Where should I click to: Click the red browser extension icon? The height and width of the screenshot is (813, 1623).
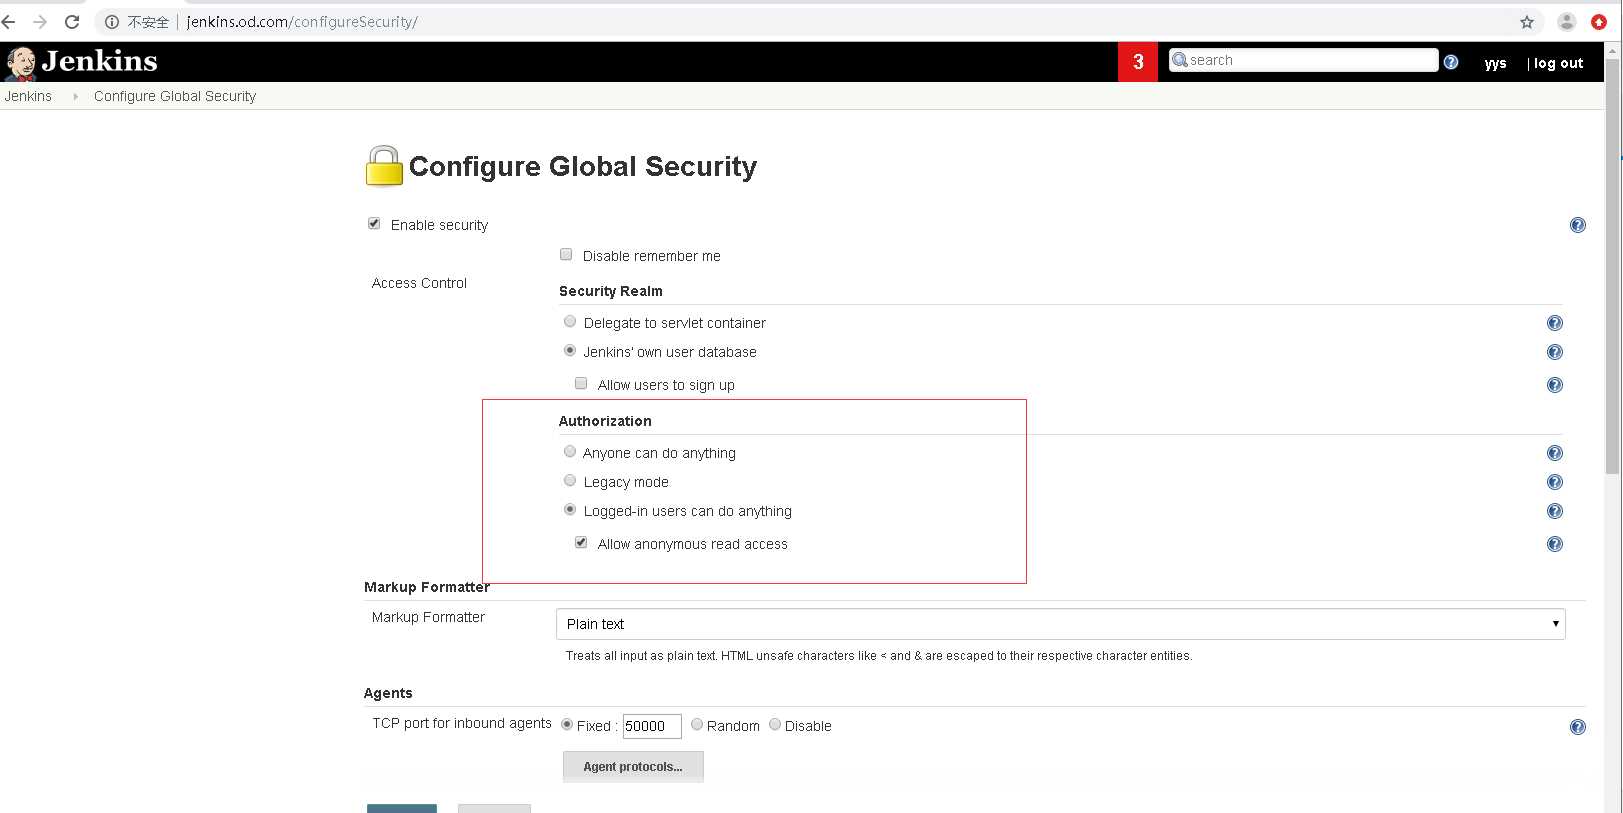click(1599, 22)
